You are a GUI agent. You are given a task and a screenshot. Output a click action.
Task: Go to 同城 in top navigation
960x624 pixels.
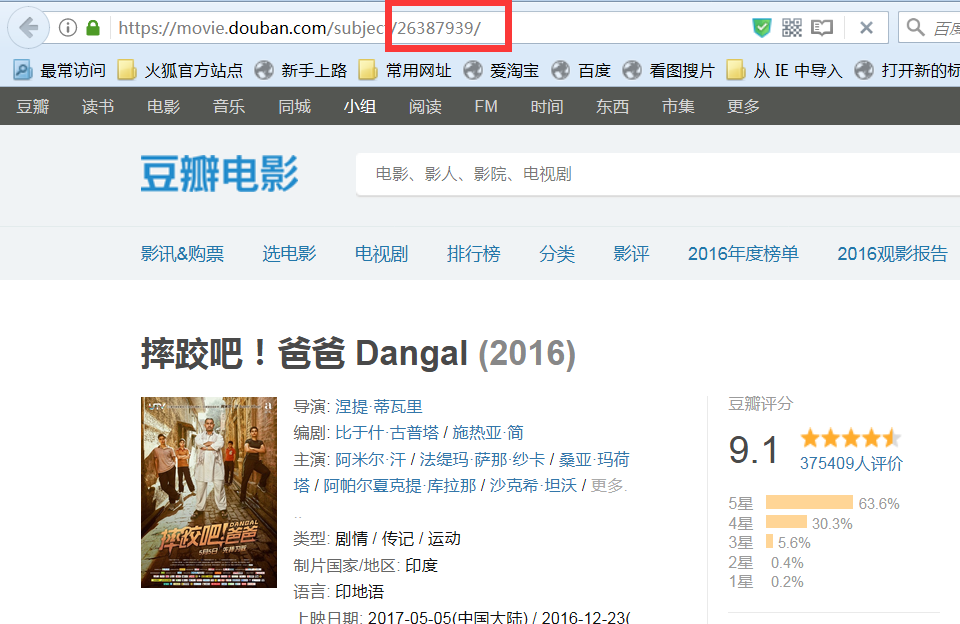click(294, 107)
